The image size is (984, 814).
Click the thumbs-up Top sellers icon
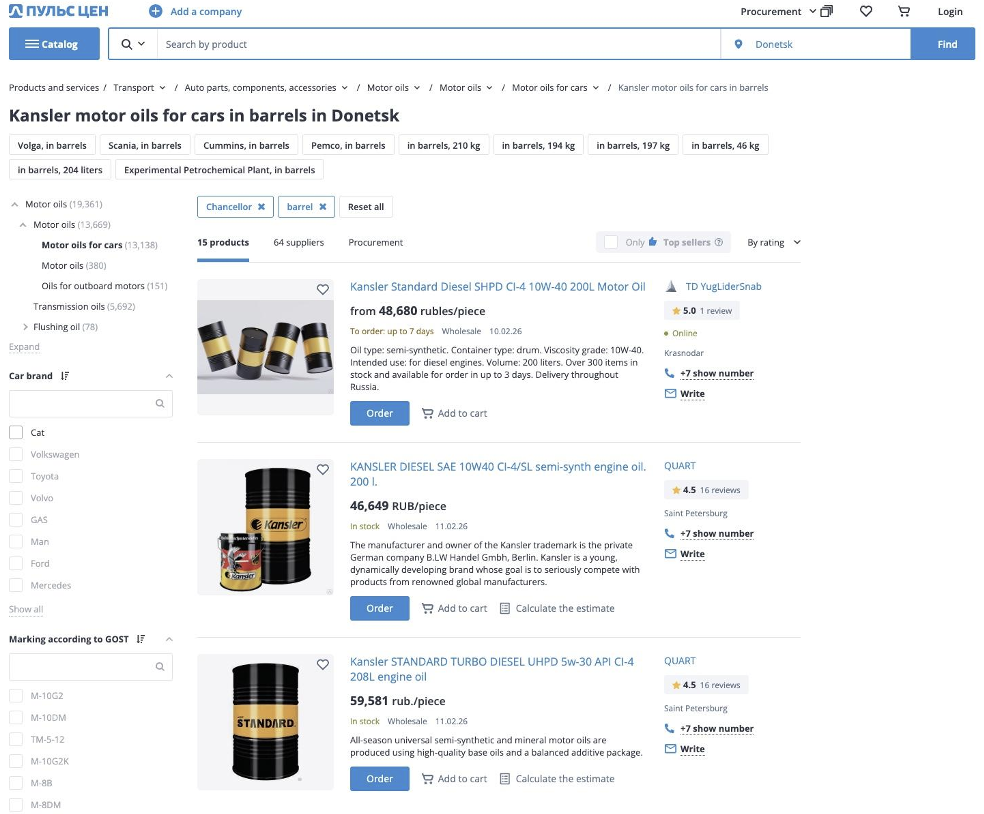pos(653,242)
